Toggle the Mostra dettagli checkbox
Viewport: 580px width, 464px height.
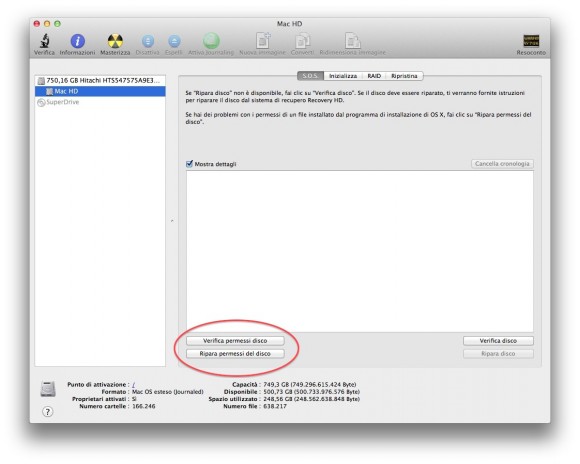(x=189, y=164)
